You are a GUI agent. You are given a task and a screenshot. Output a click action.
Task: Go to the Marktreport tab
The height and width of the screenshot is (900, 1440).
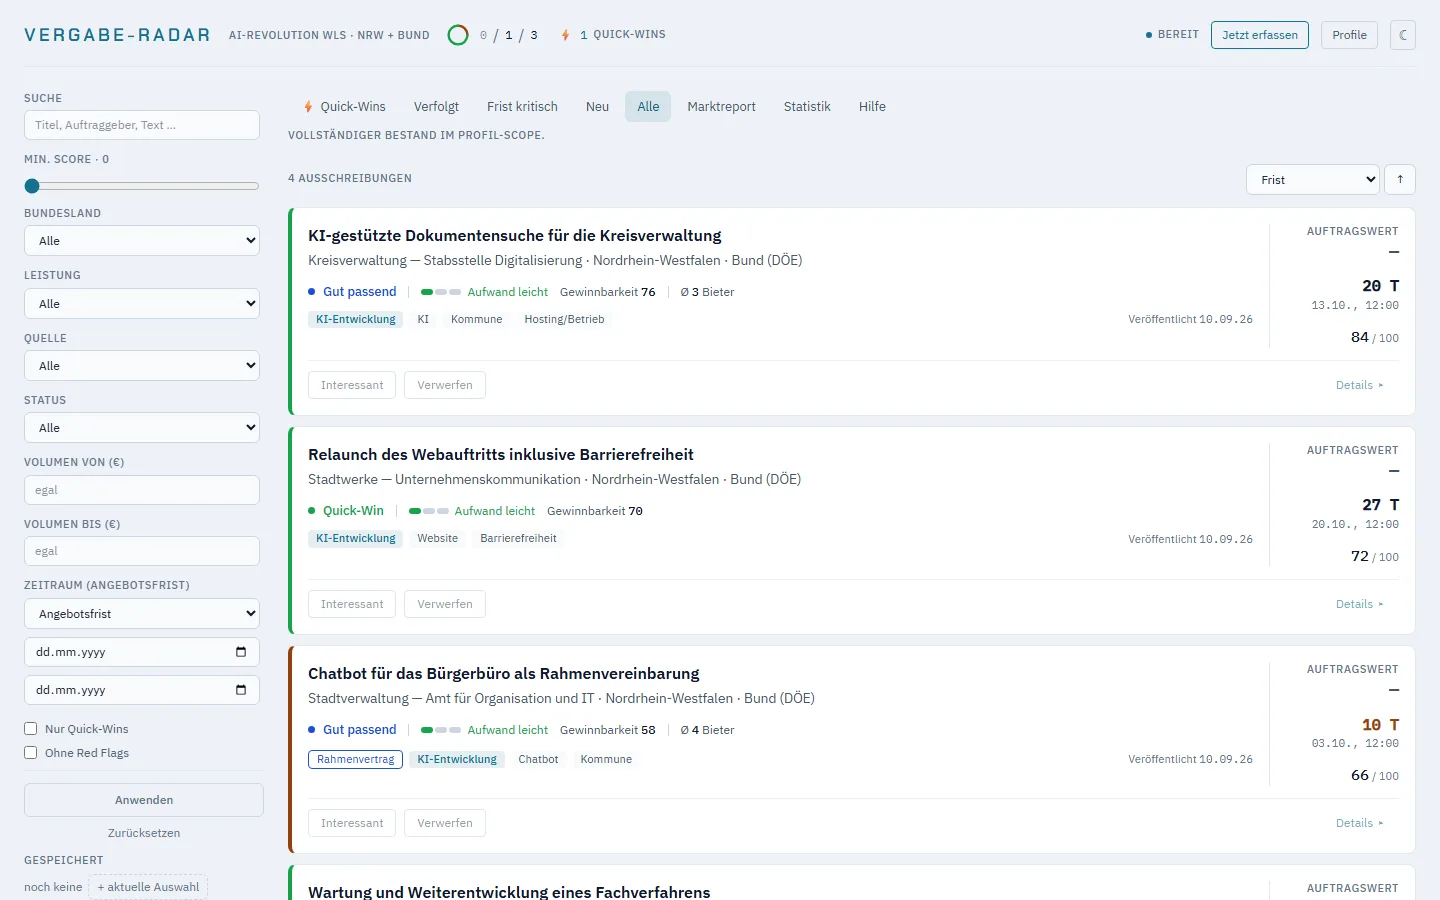pos(721,106)
